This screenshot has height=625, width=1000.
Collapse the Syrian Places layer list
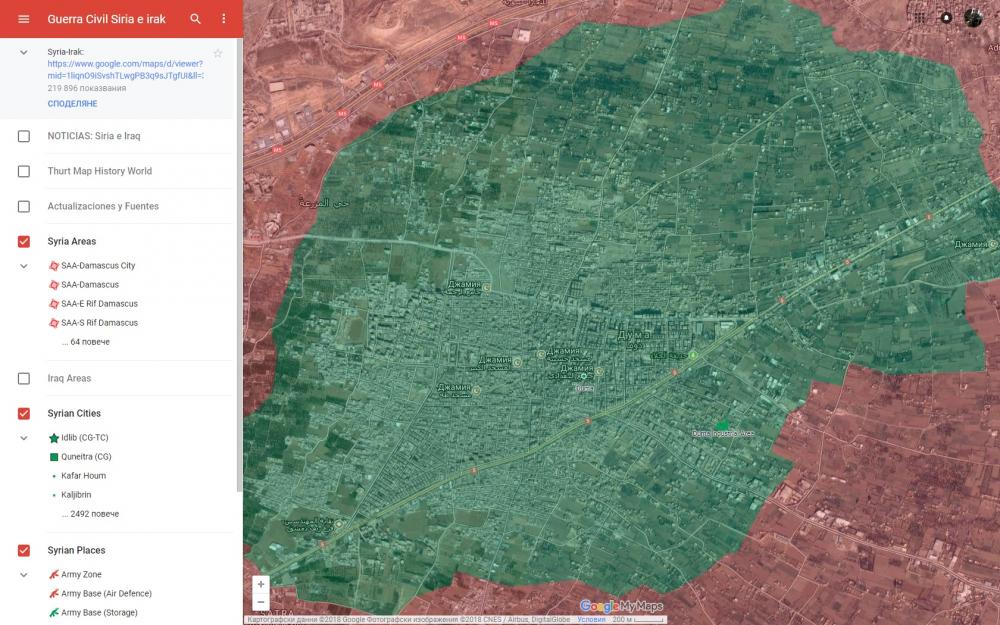point(24,575)
